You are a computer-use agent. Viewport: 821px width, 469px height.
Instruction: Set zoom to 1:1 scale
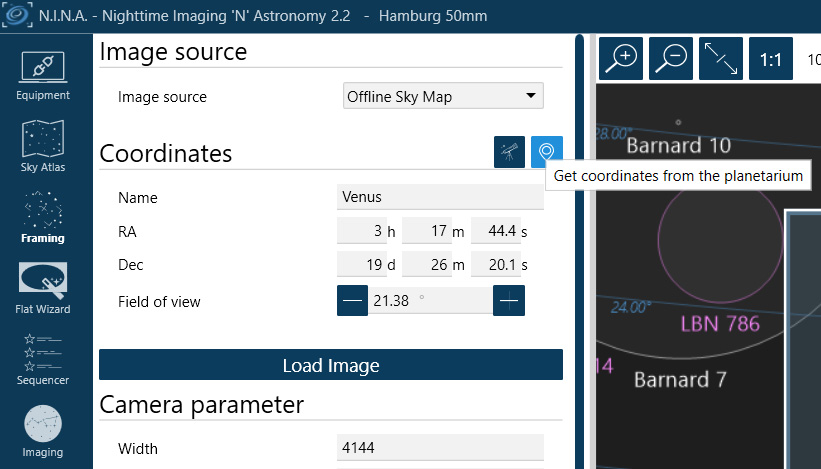(x=770, y=59)
